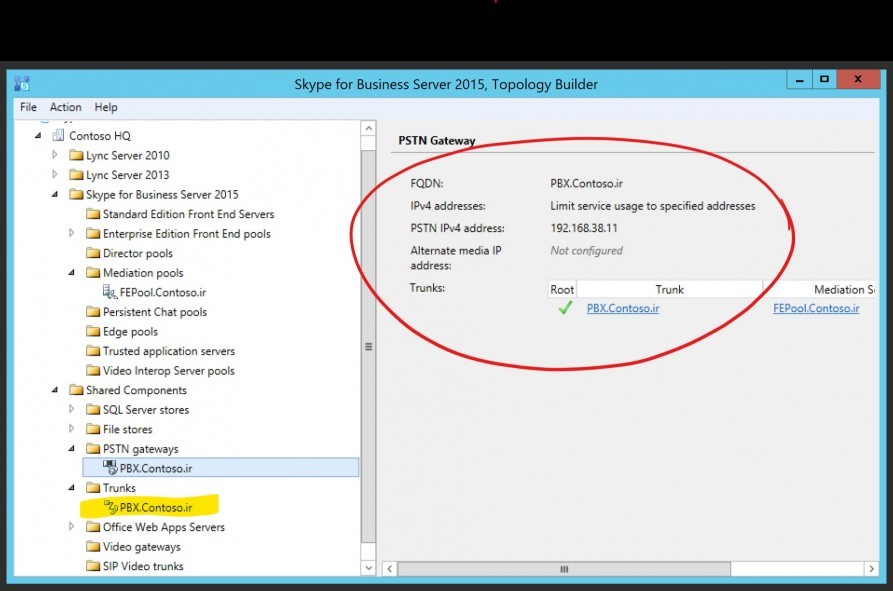Click the Director pools folder icon
This screenshot has width=893, height=591.
93,253
